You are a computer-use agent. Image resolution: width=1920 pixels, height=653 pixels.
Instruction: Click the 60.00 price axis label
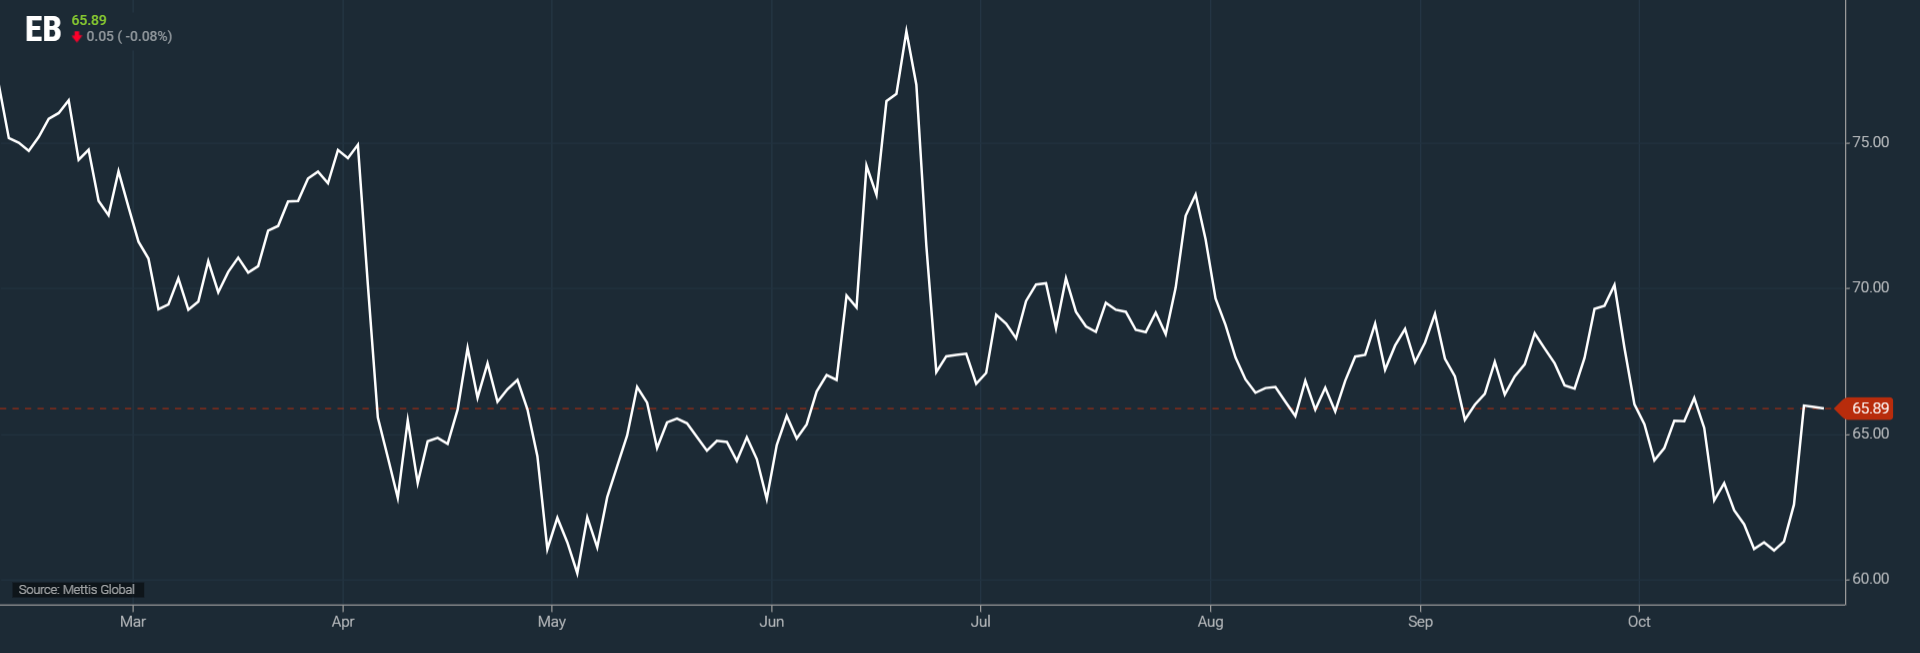[x=1870, y=579]
